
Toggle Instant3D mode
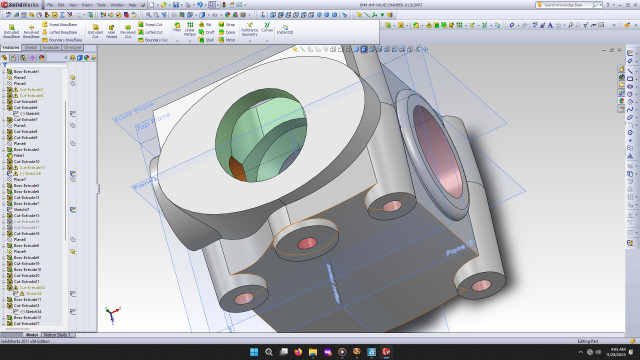point(285,29)
